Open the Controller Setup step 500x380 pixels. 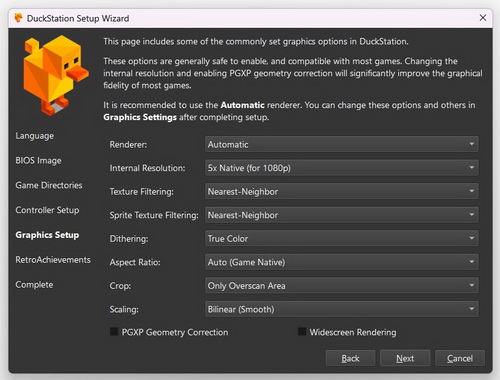[47, 210]
